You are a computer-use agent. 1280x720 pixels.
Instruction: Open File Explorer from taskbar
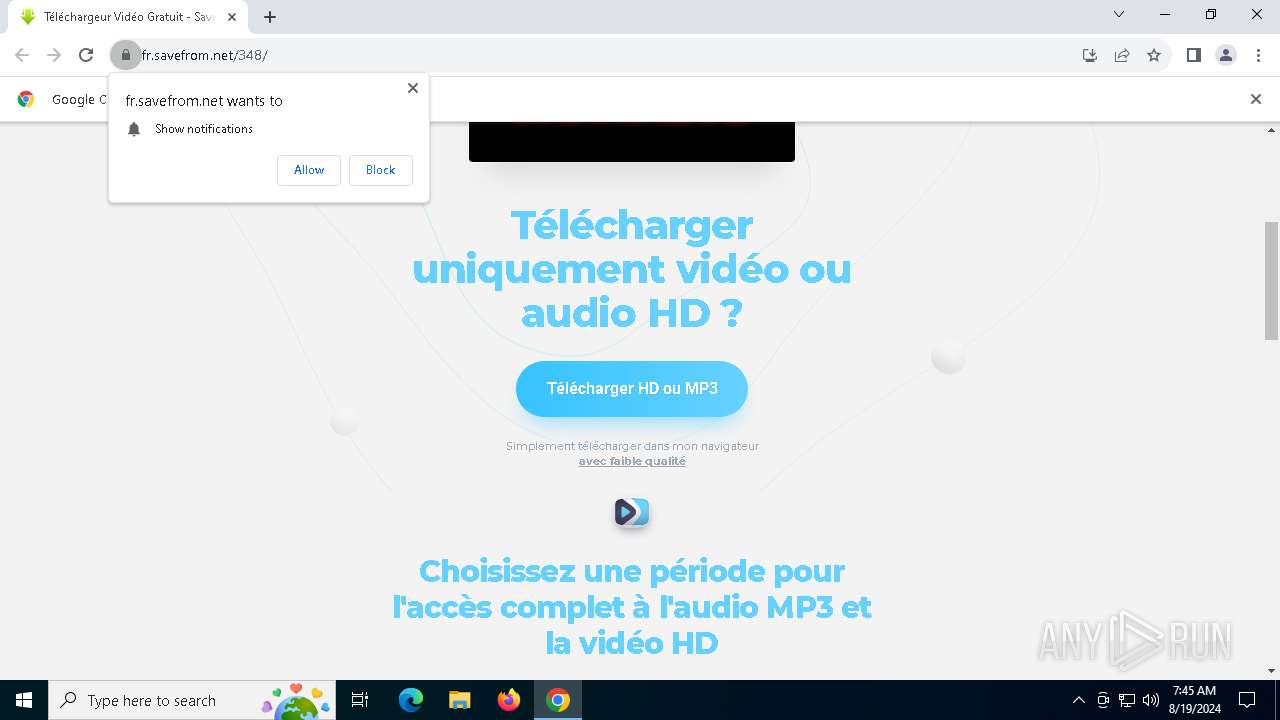coord(459,700)
